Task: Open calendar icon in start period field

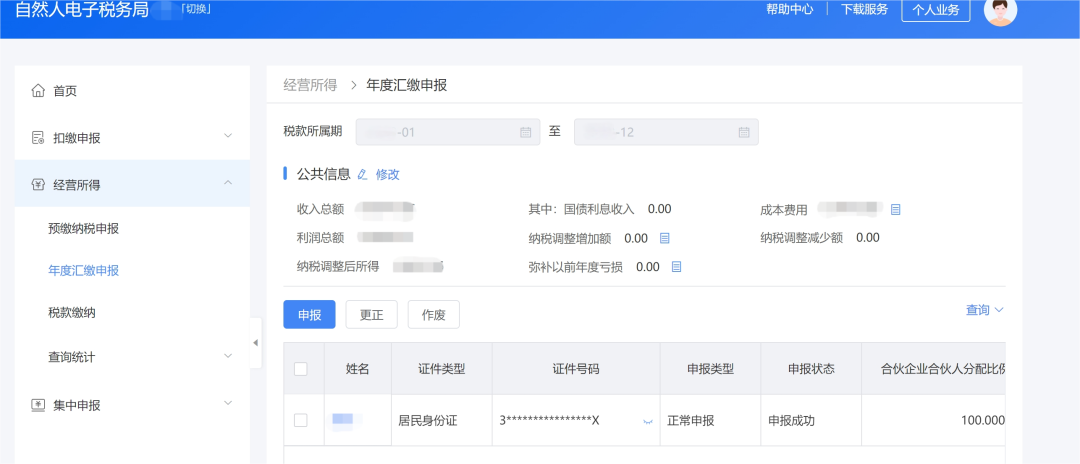Action: tap(525, 132)
